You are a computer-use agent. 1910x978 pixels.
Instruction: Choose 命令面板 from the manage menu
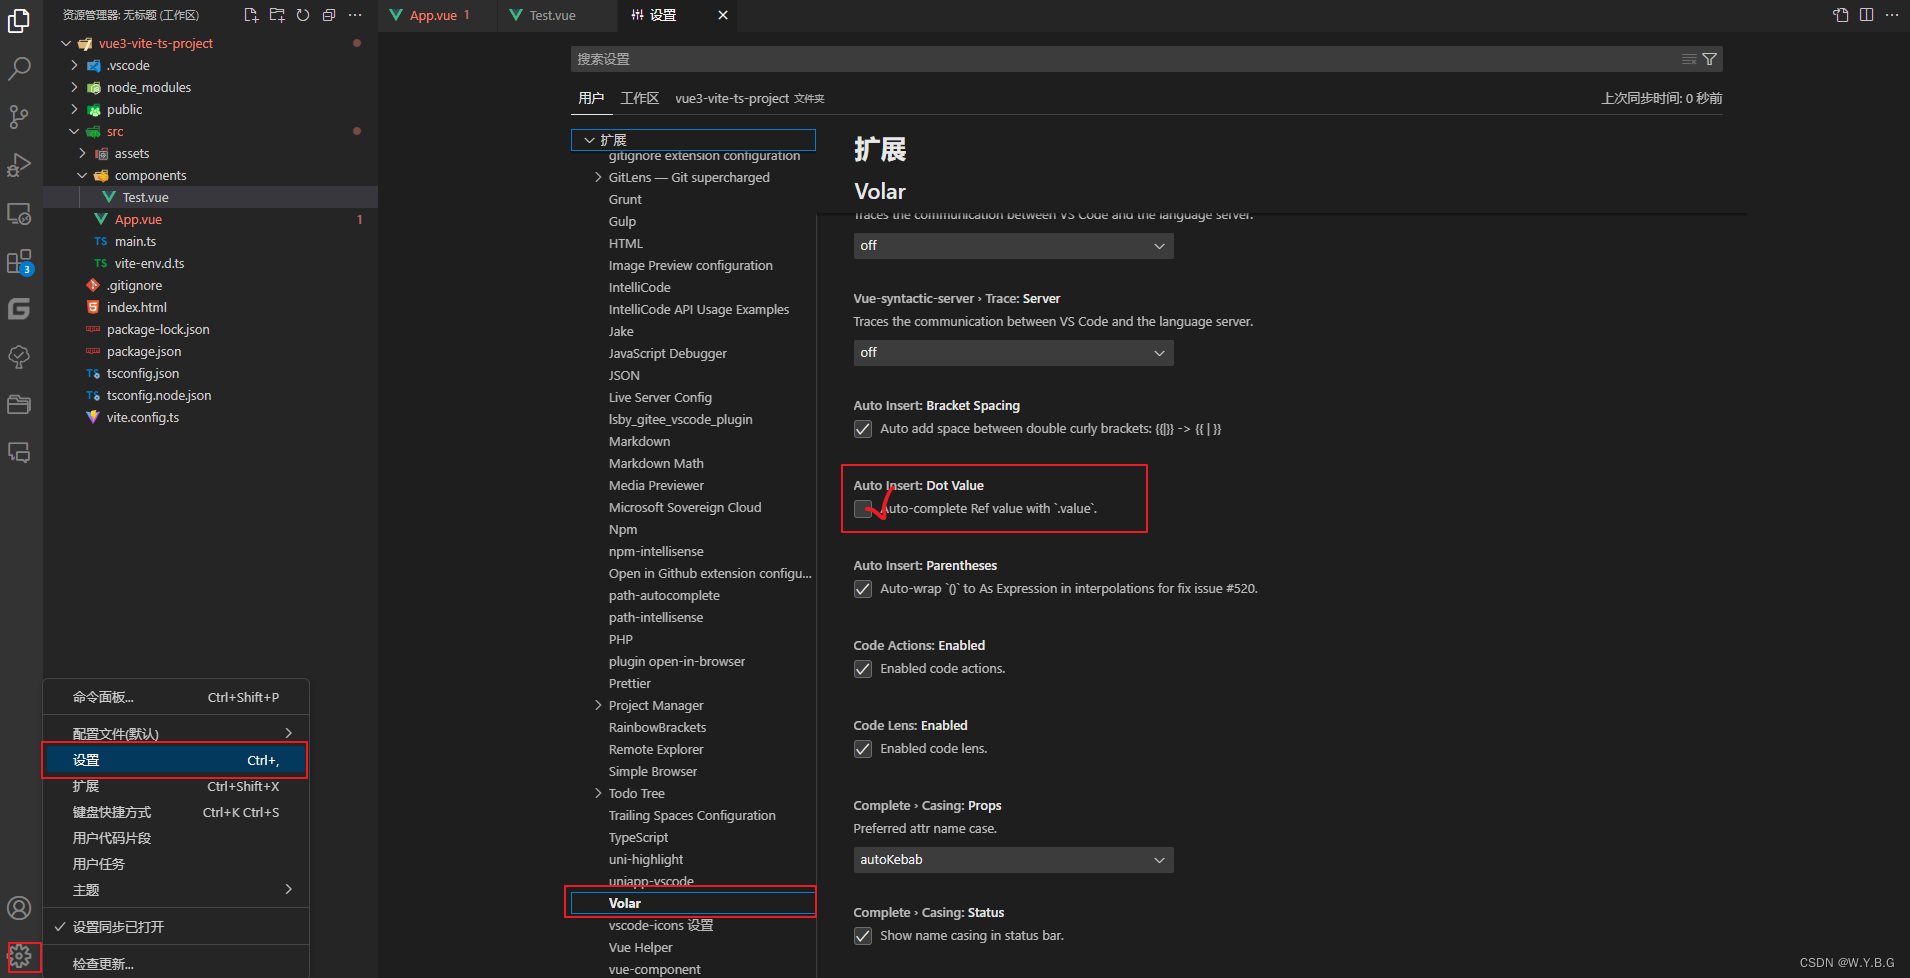[176, 697]
